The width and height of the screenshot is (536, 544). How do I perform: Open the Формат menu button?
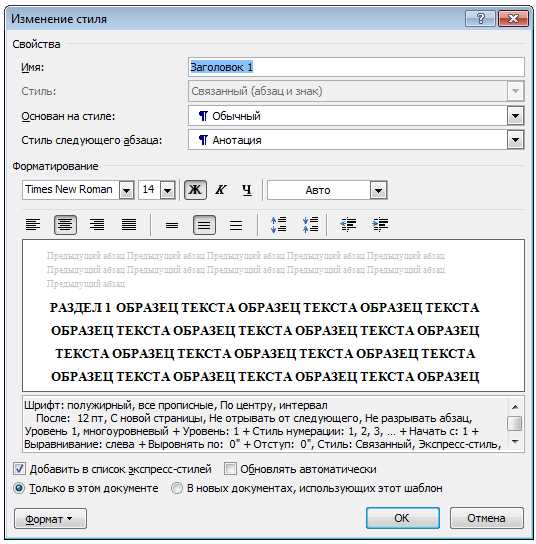[50, 519]
